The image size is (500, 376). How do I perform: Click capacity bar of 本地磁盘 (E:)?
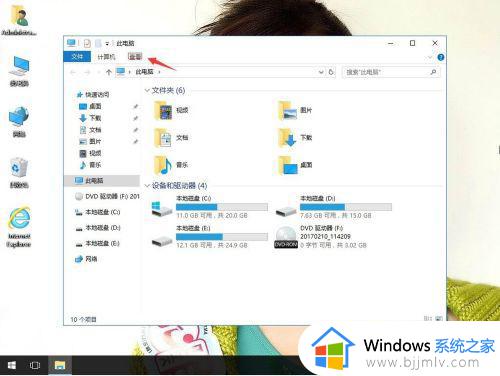(x=222, y=237)
